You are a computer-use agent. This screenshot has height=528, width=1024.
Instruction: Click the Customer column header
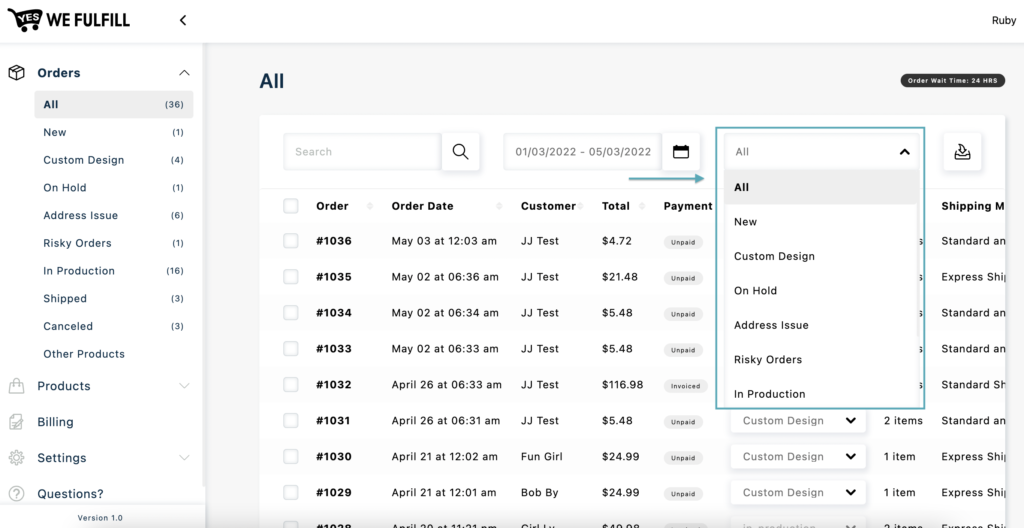[548, 206]
